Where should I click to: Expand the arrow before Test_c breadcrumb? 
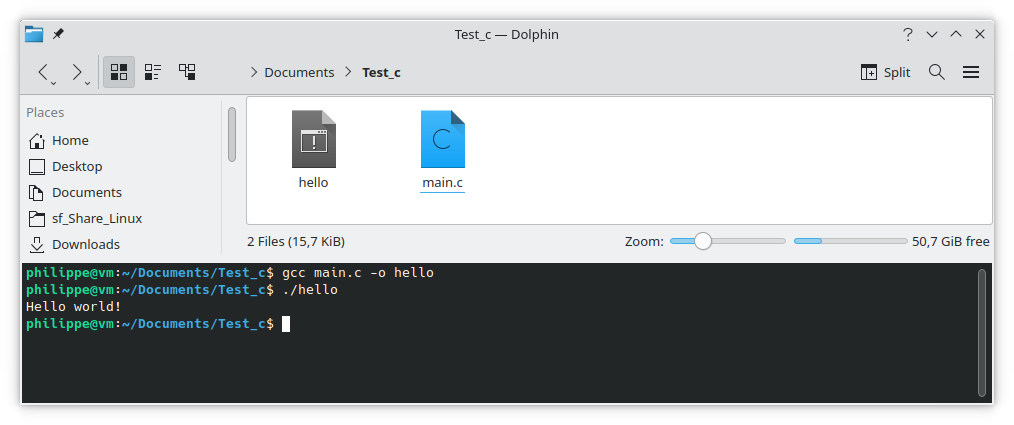coord(348,72)
